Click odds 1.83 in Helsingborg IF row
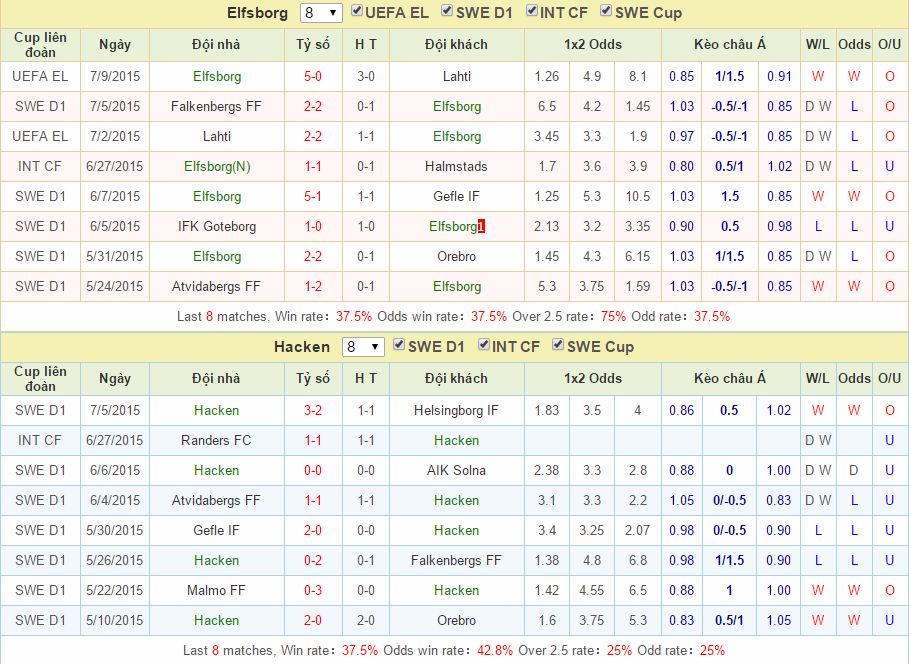The width and height of the screenshot is (909, 664). tap(547, 411)
